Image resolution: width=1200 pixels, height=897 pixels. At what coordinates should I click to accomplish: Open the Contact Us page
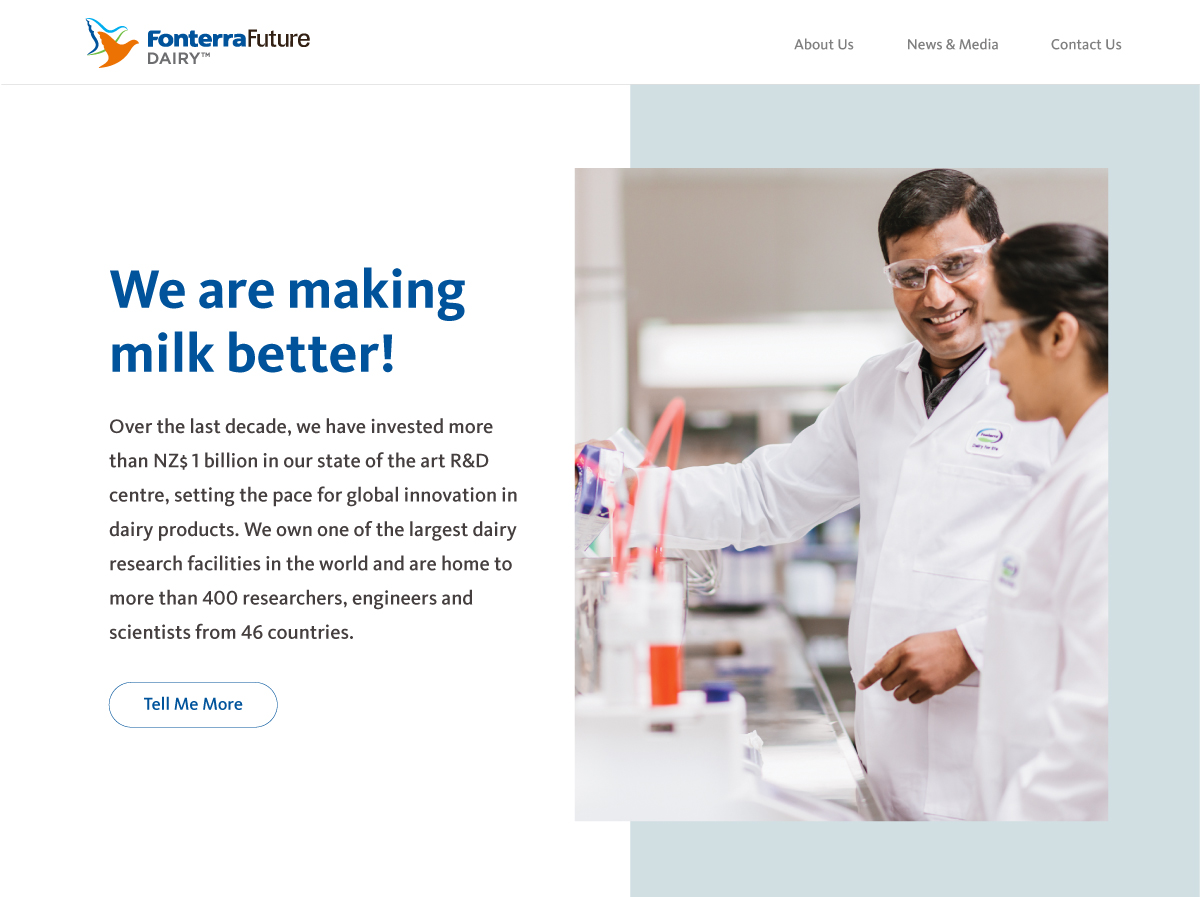(1086, 44)
